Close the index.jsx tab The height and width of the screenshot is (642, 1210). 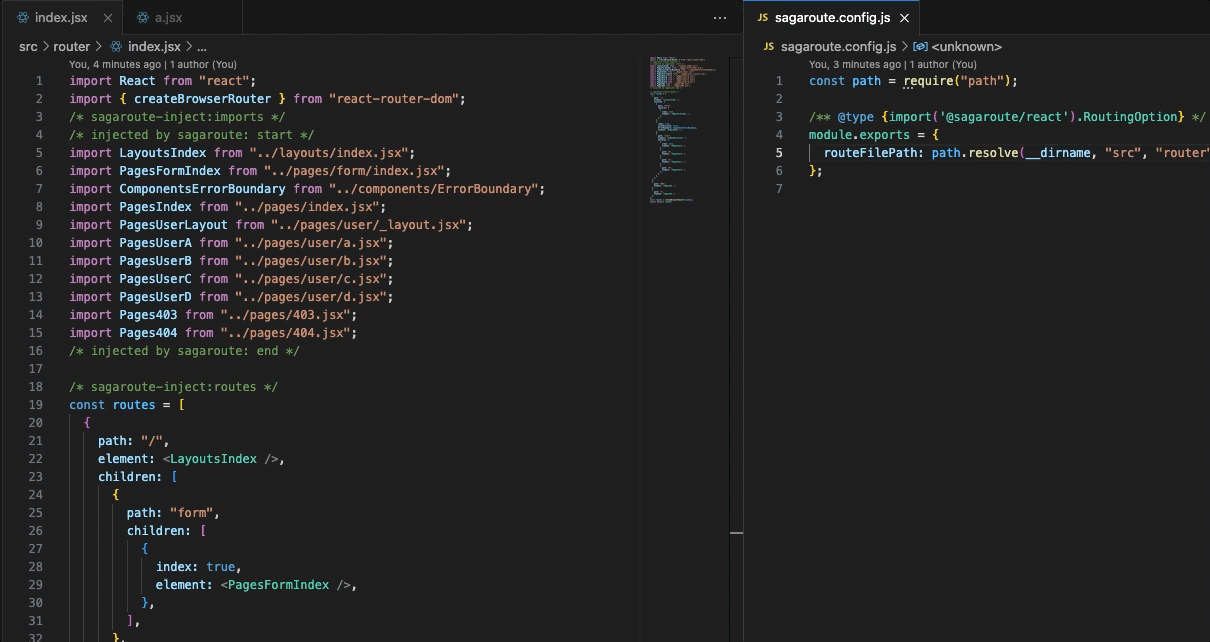point(108,18)
